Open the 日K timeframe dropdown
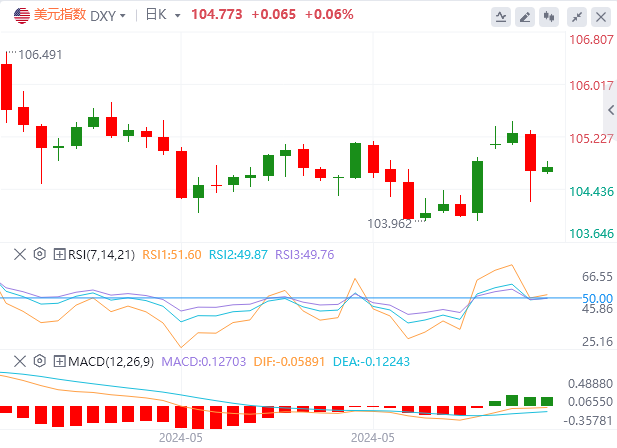This screenshot has width=617, height=448. [177, 16]
